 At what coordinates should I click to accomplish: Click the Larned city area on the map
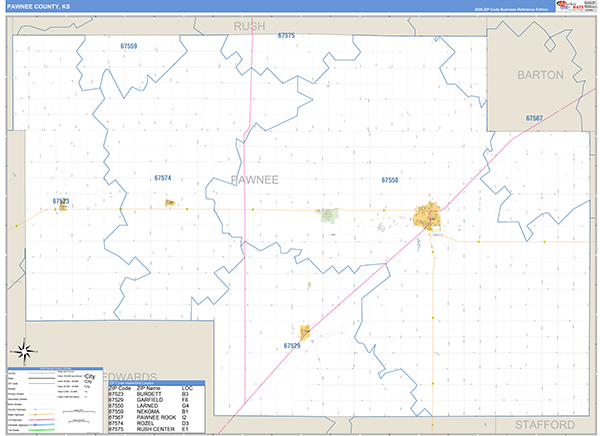[427, 216]
